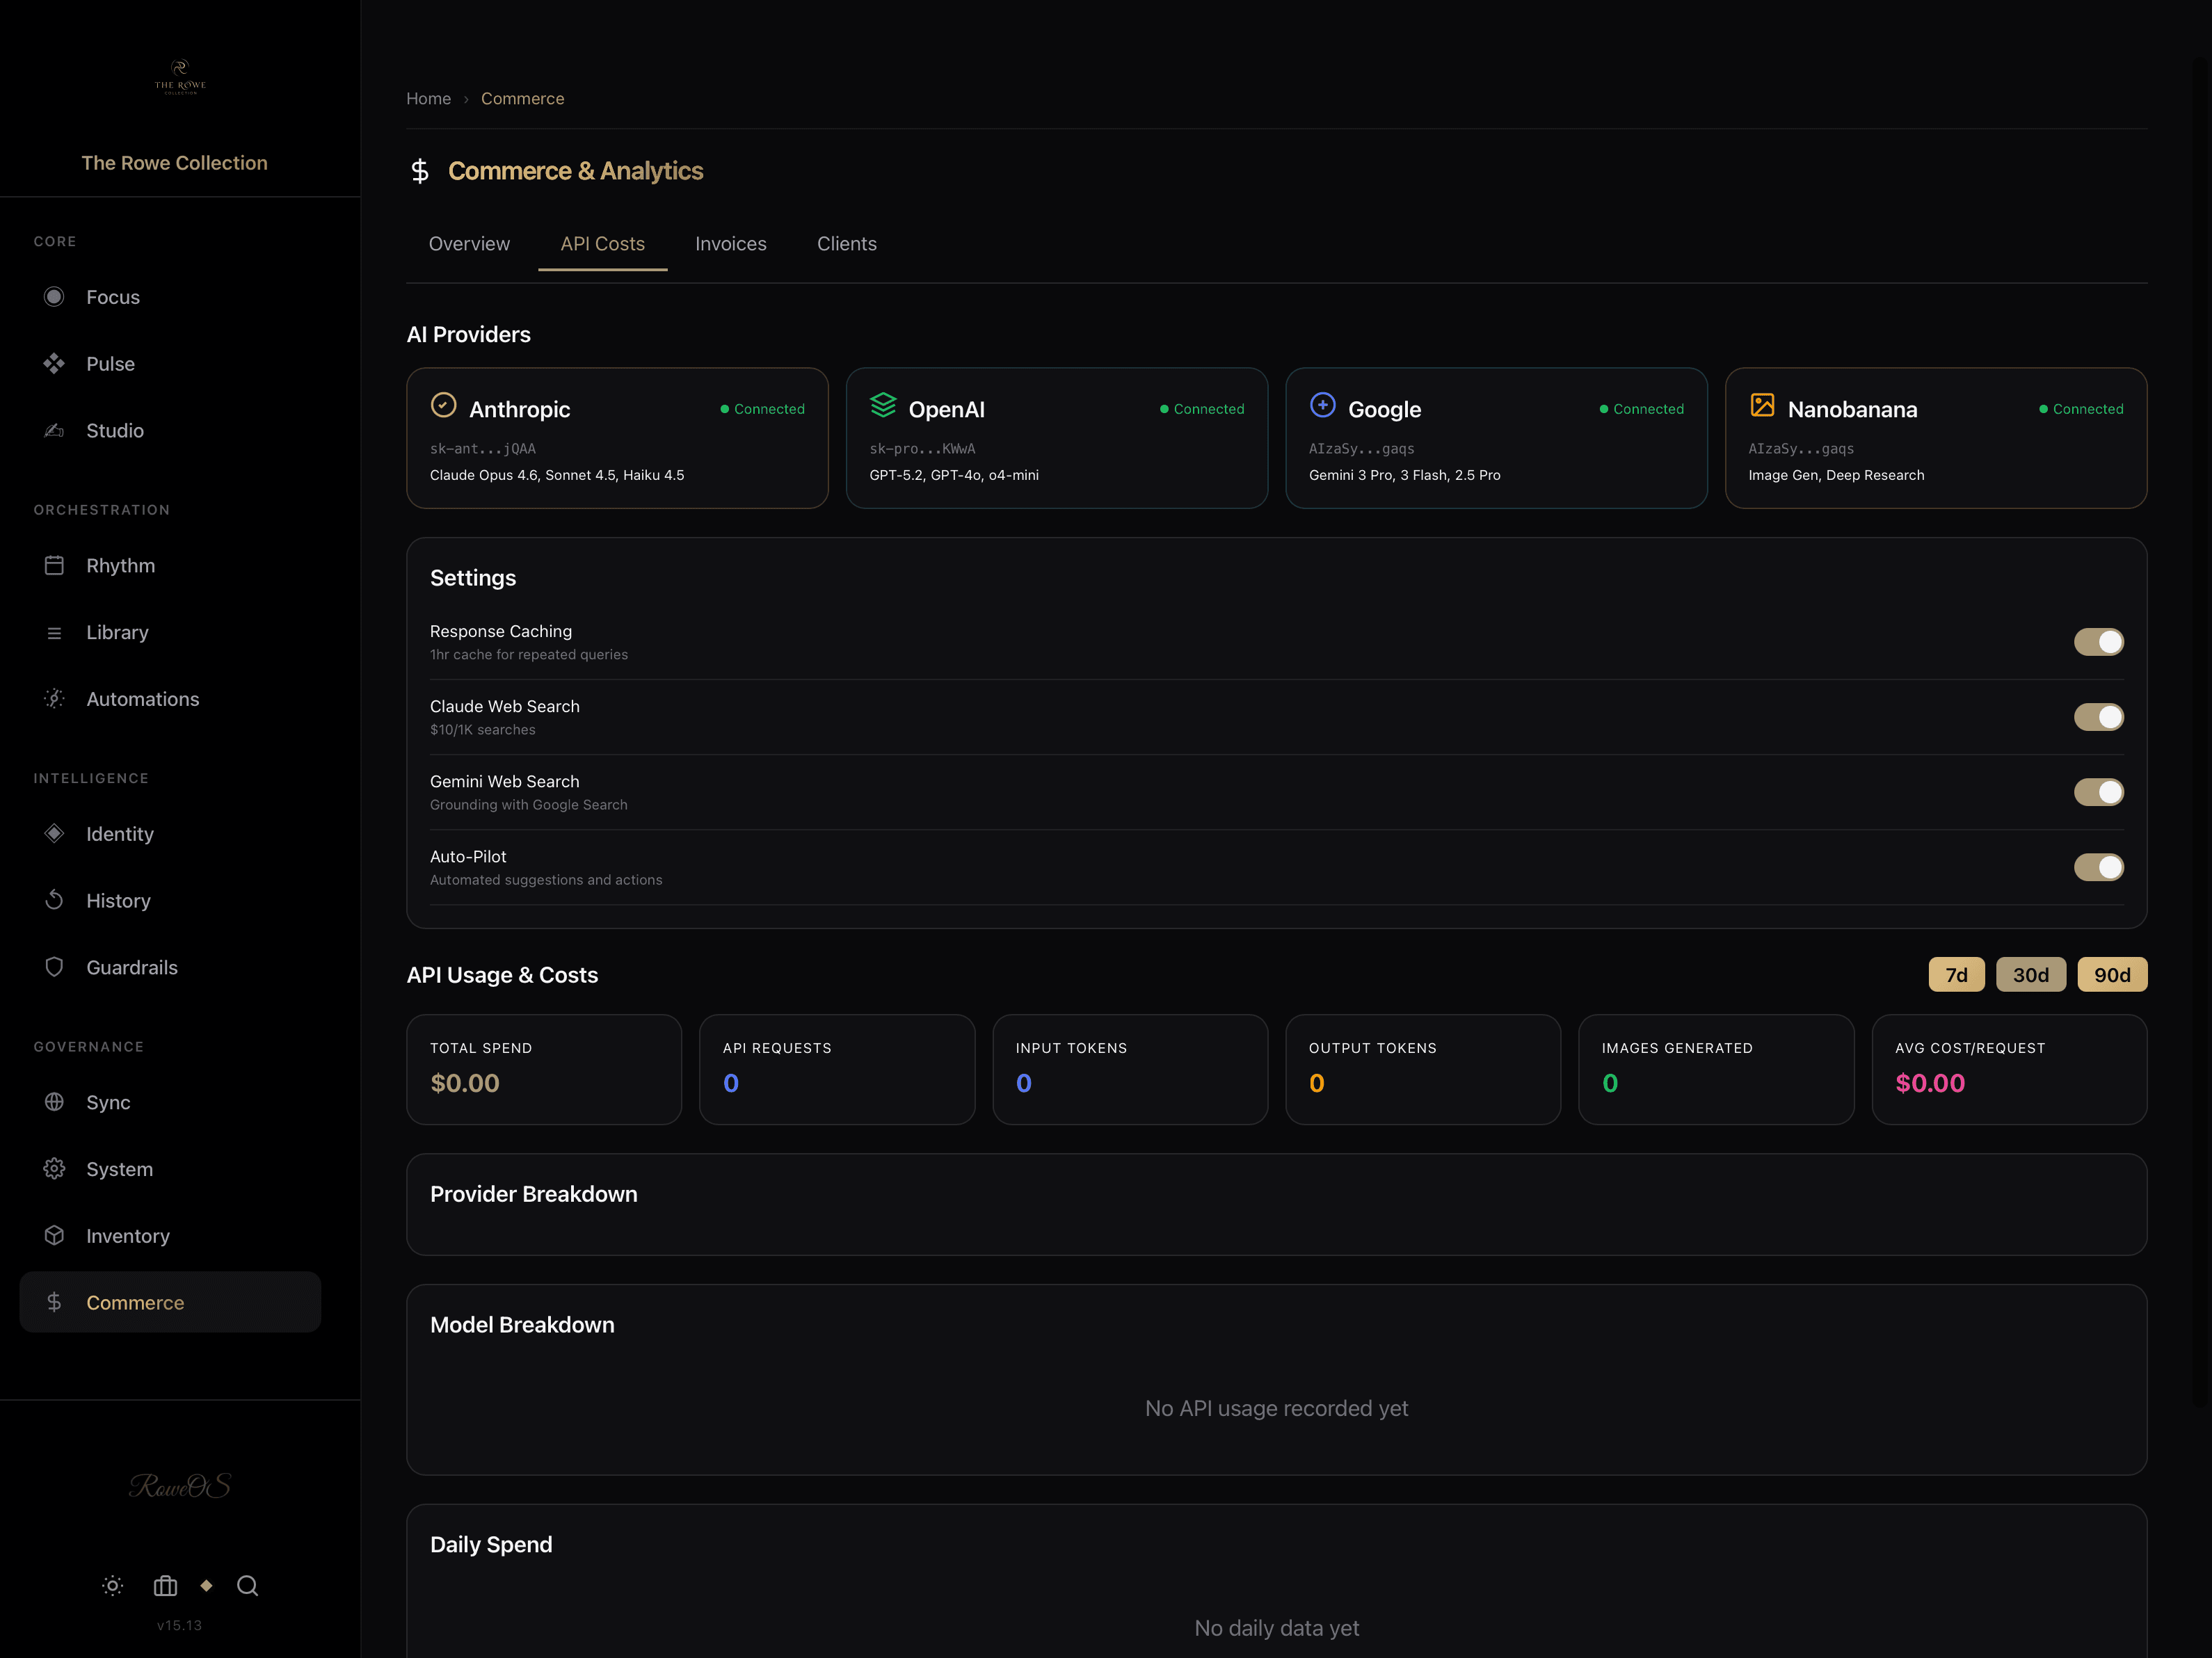Disable Response Caching

[2099, 641]
